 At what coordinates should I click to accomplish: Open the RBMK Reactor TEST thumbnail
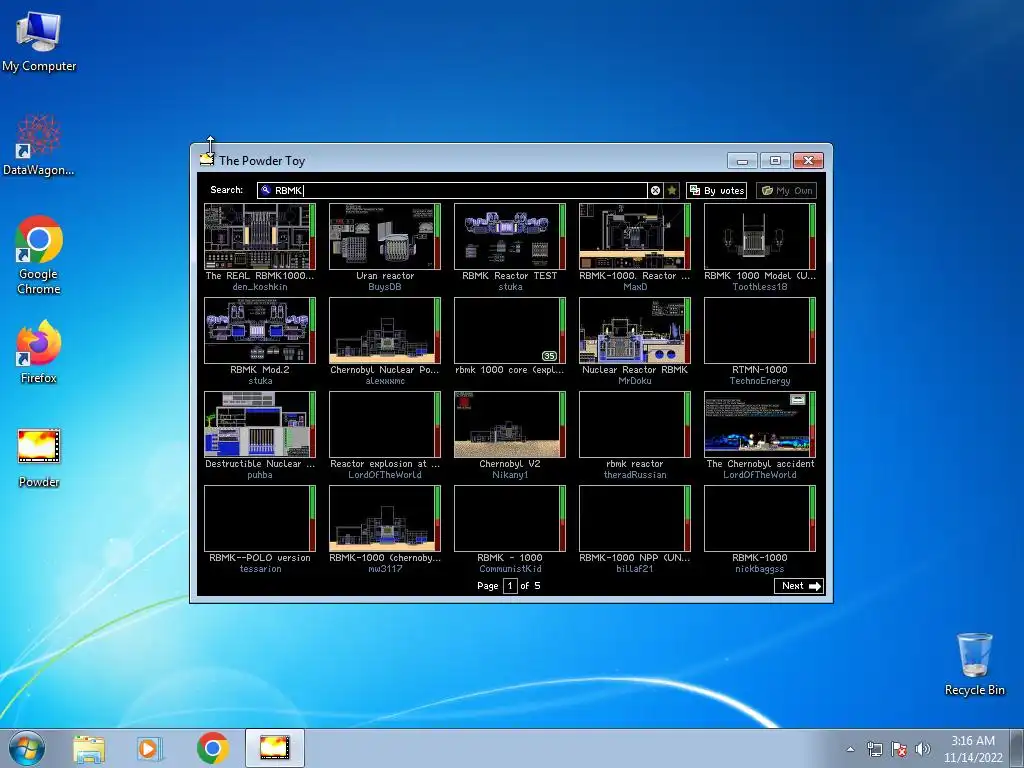[x=509, y=236]
